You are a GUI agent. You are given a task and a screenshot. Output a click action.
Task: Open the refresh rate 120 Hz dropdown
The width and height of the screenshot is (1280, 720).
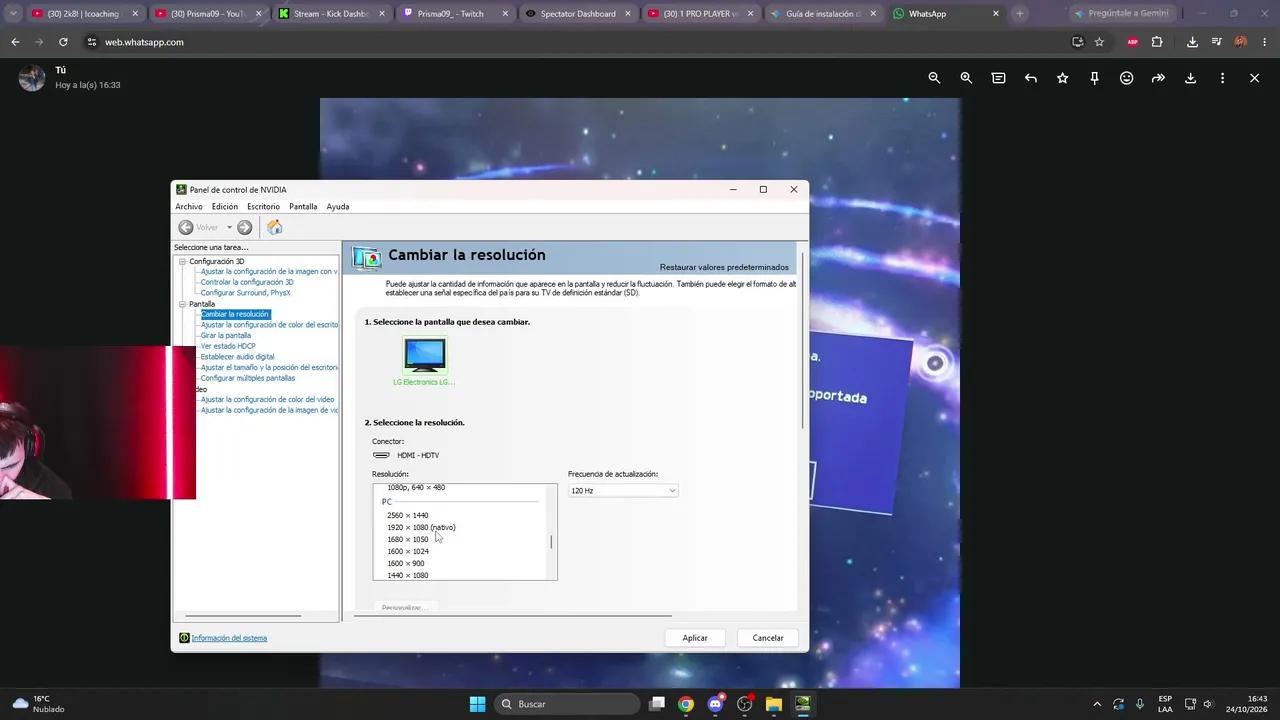click(x=623, y=491)
